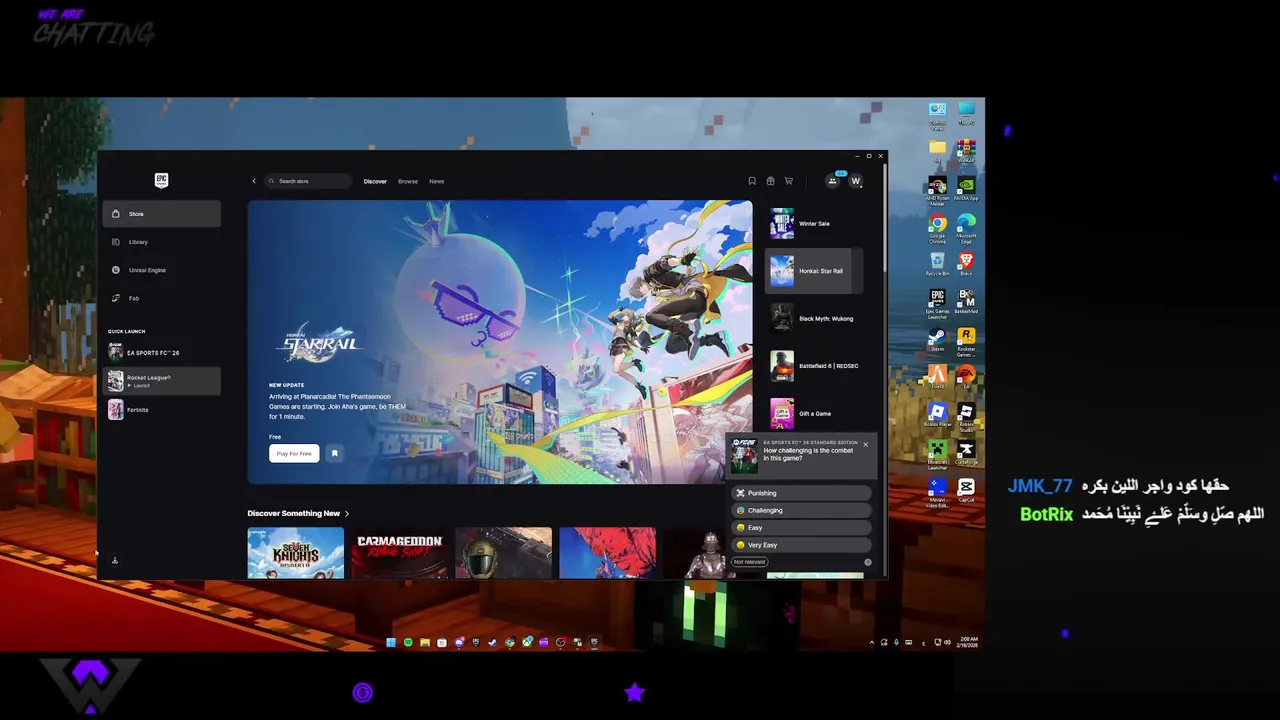Open the shopping cart icon

[x=788, y=181]
